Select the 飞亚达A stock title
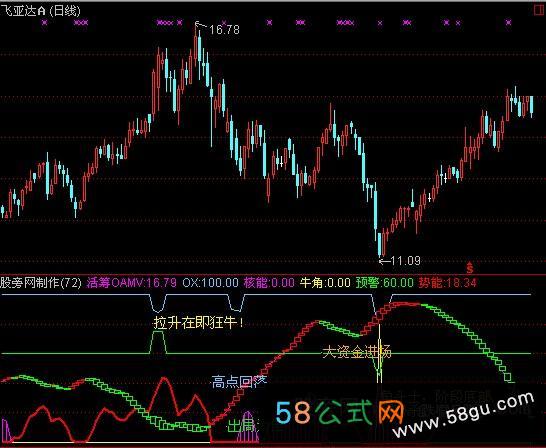The height and width of the screenshot is (448, 546). [23, 11]
